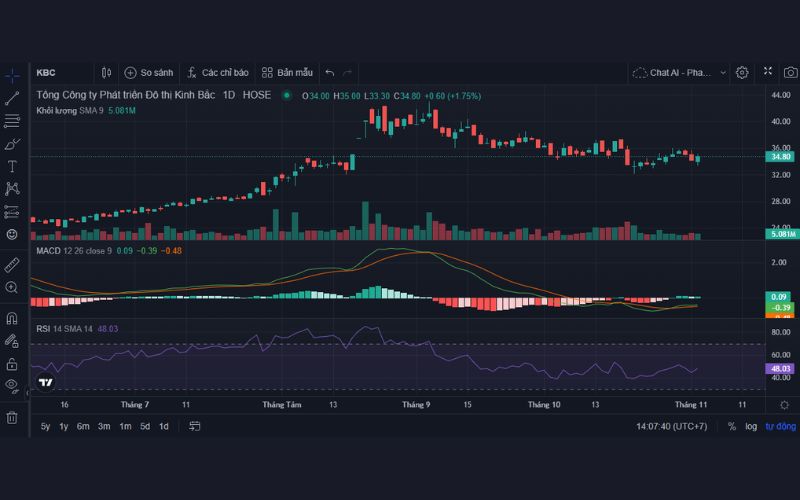The height and width of the screenshot is (500, 800).
Task: Open chart settings gear icon
Action: [x=742, y=72]
